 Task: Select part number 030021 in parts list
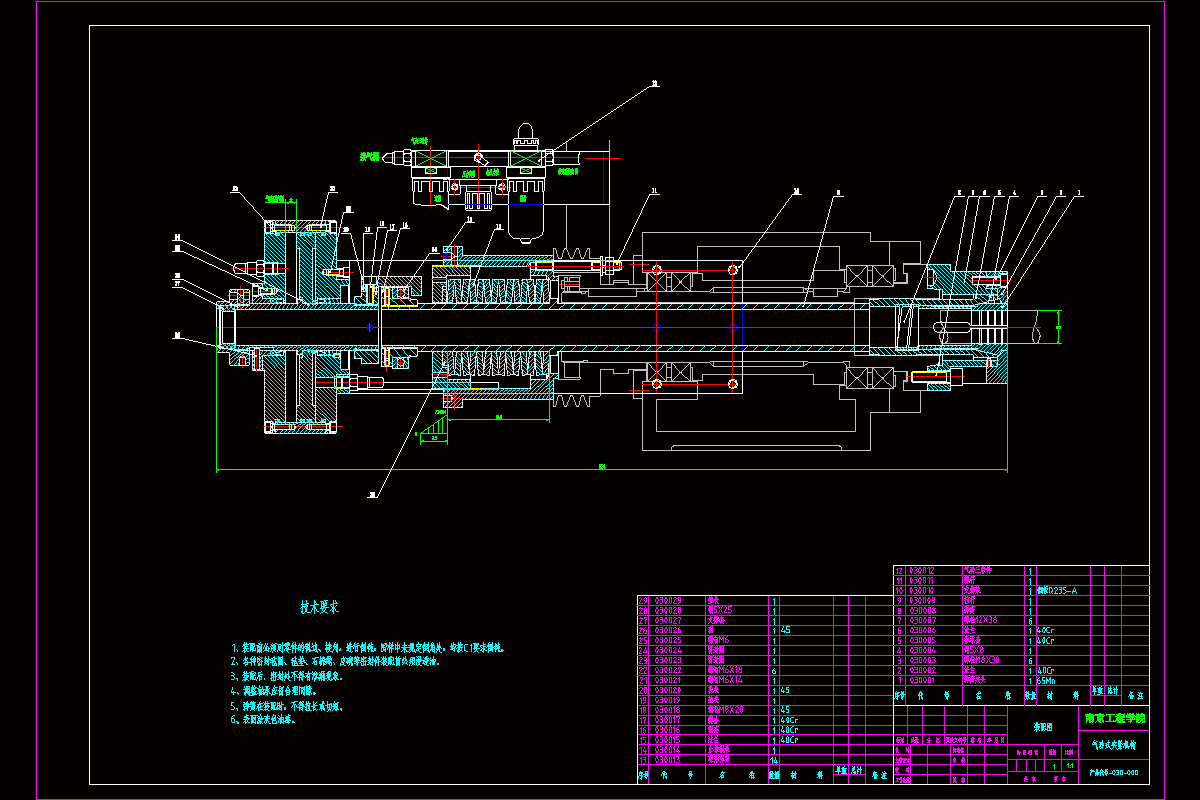pos(668,680)
